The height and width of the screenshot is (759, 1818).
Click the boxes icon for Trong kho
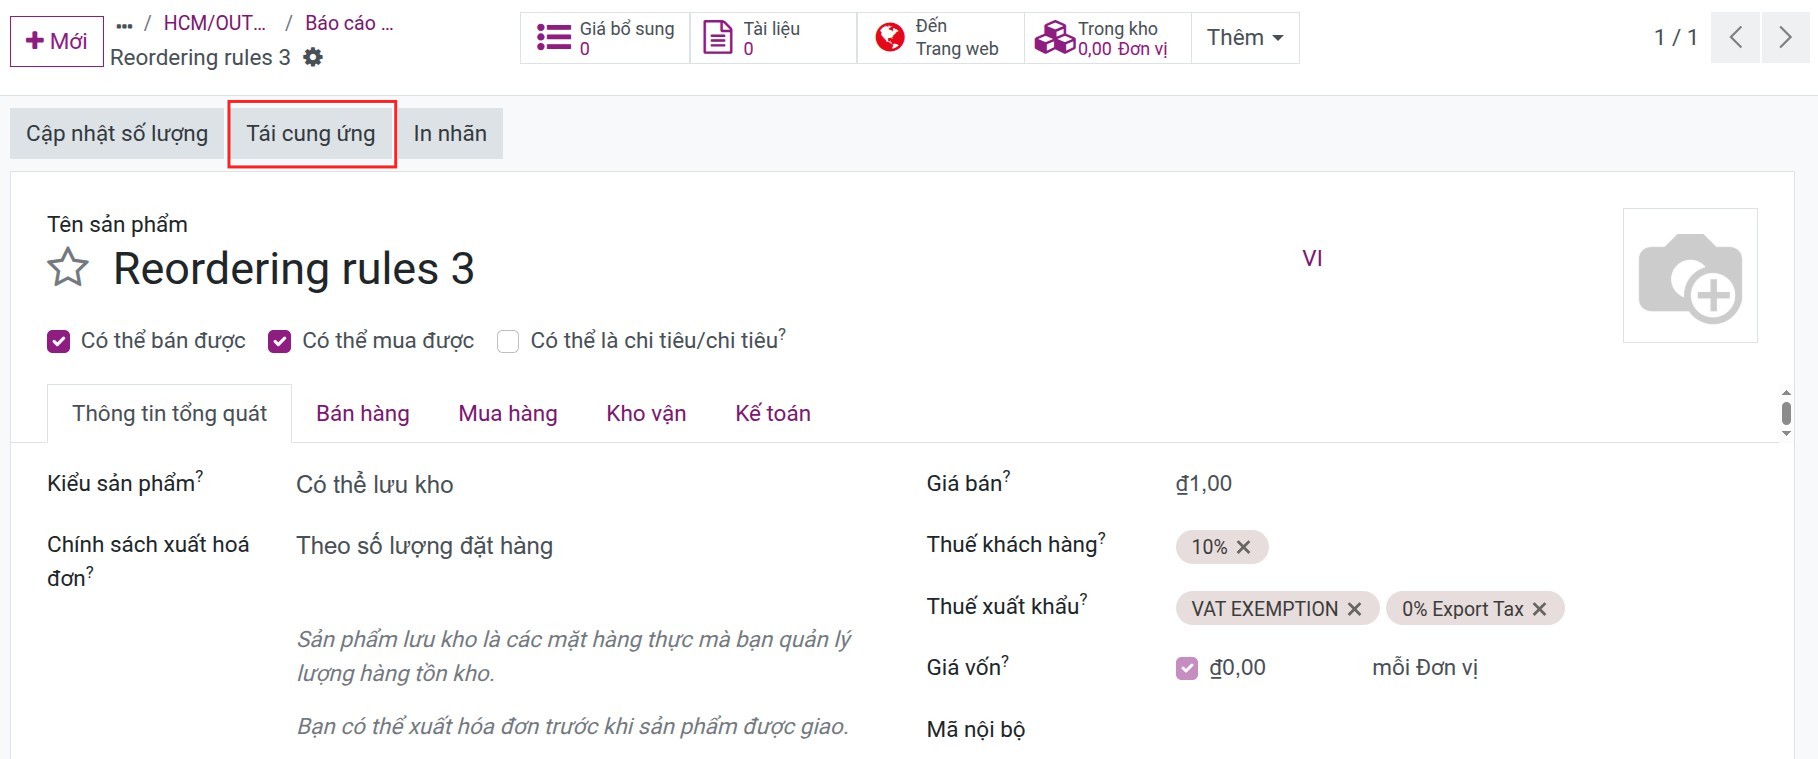(x=1054, y=38)
